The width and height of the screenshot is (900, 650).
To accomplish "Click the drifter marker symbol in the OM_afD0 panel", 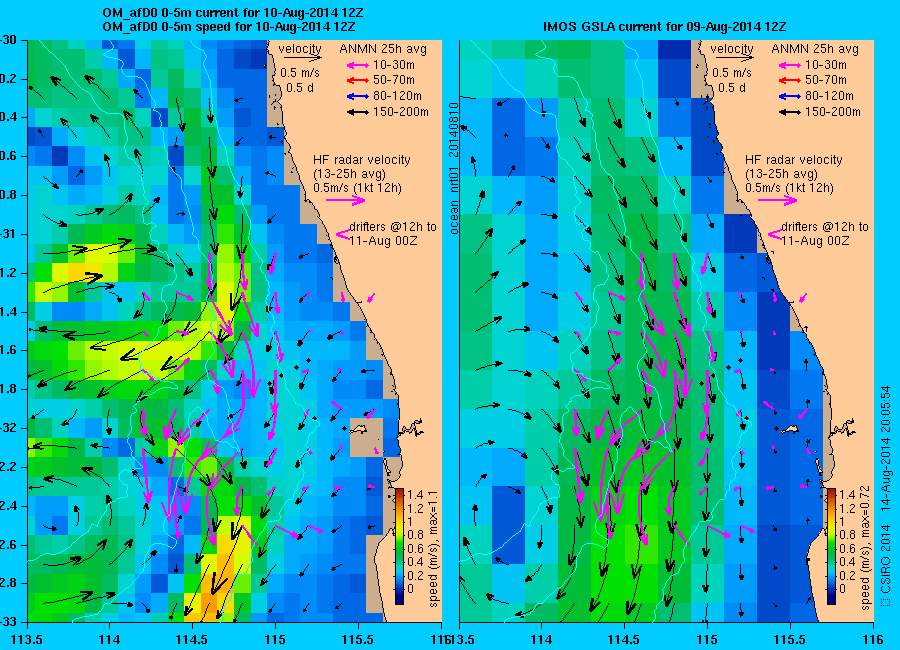I will [x=343, y=234].
